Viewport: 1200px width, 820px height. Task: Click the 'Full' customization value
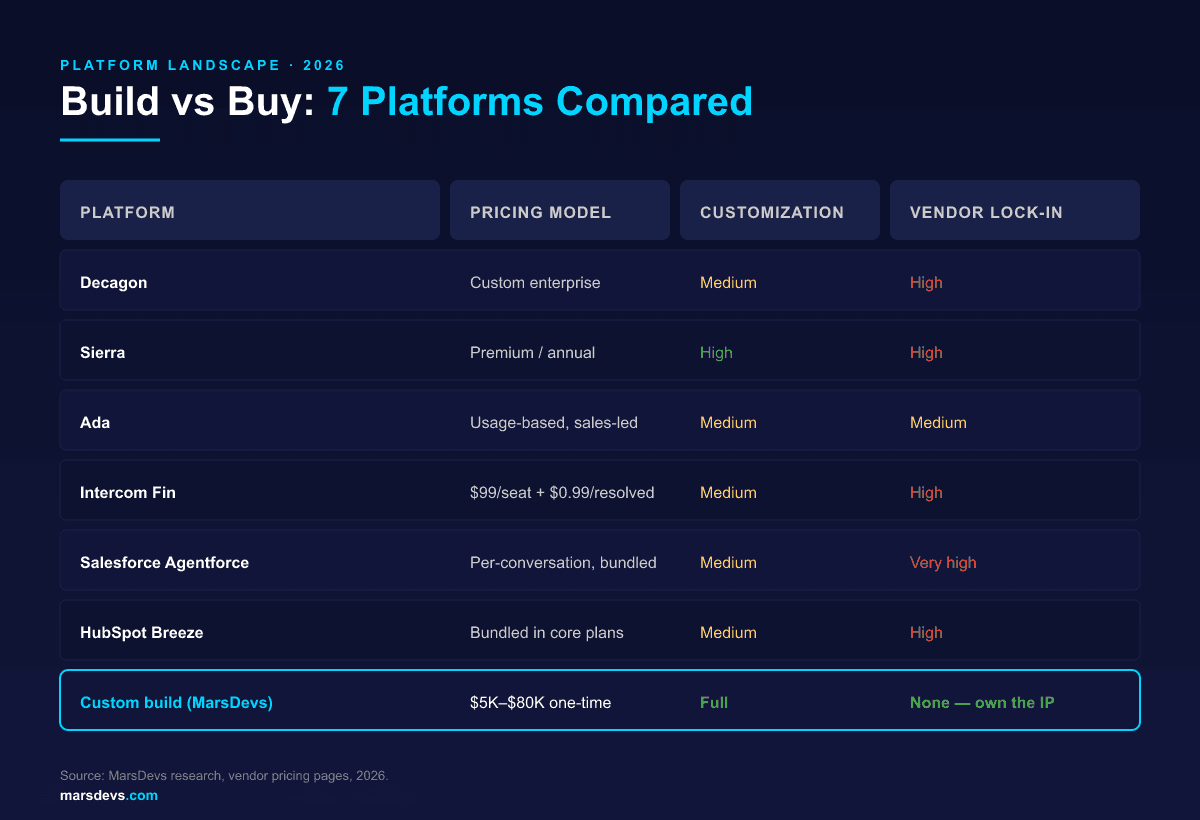(x=714, y=703)
